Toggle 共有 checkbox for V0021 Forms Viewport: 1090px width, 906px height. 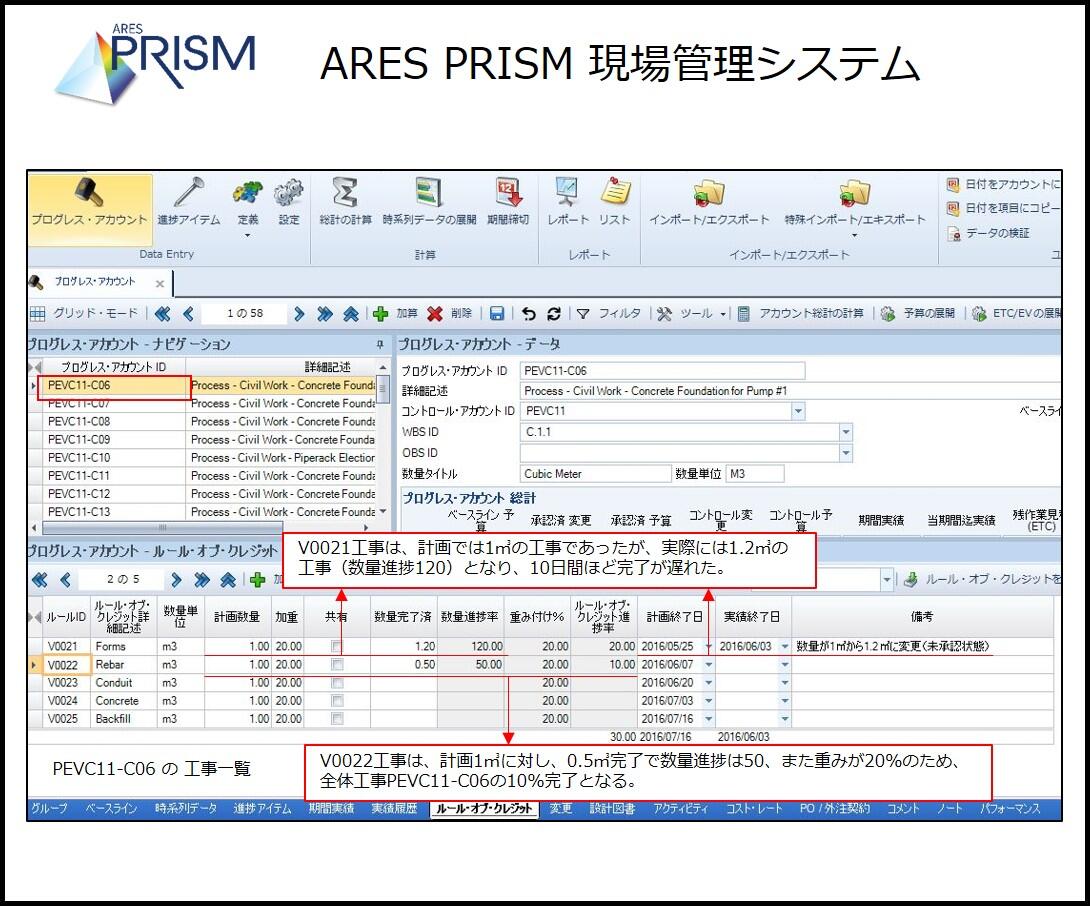(x=337, y=647)
